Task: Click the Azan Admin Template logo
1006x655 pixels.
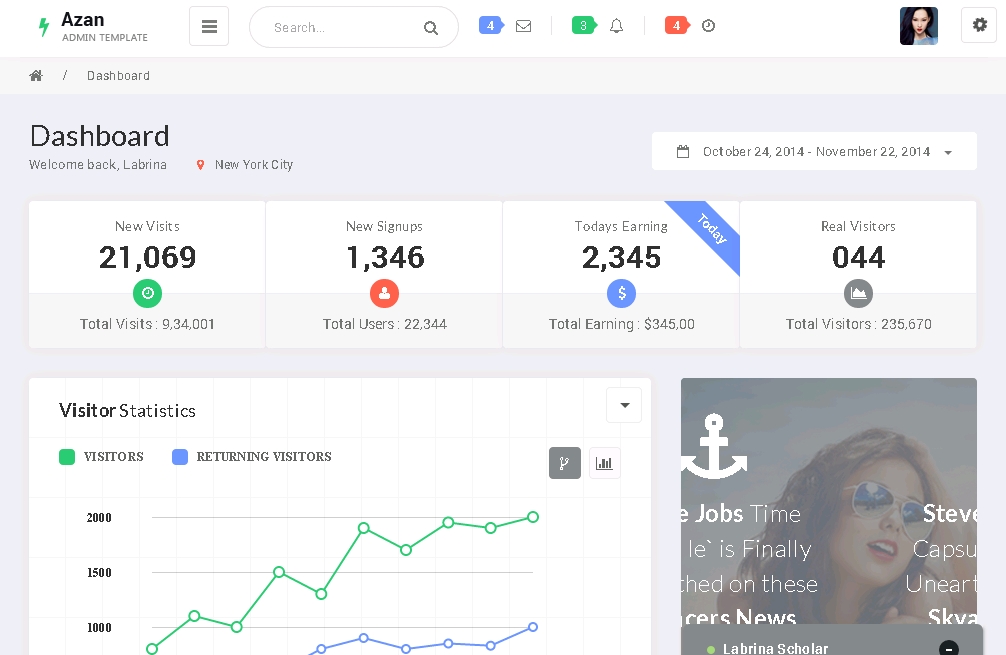Action: point(92,27)
